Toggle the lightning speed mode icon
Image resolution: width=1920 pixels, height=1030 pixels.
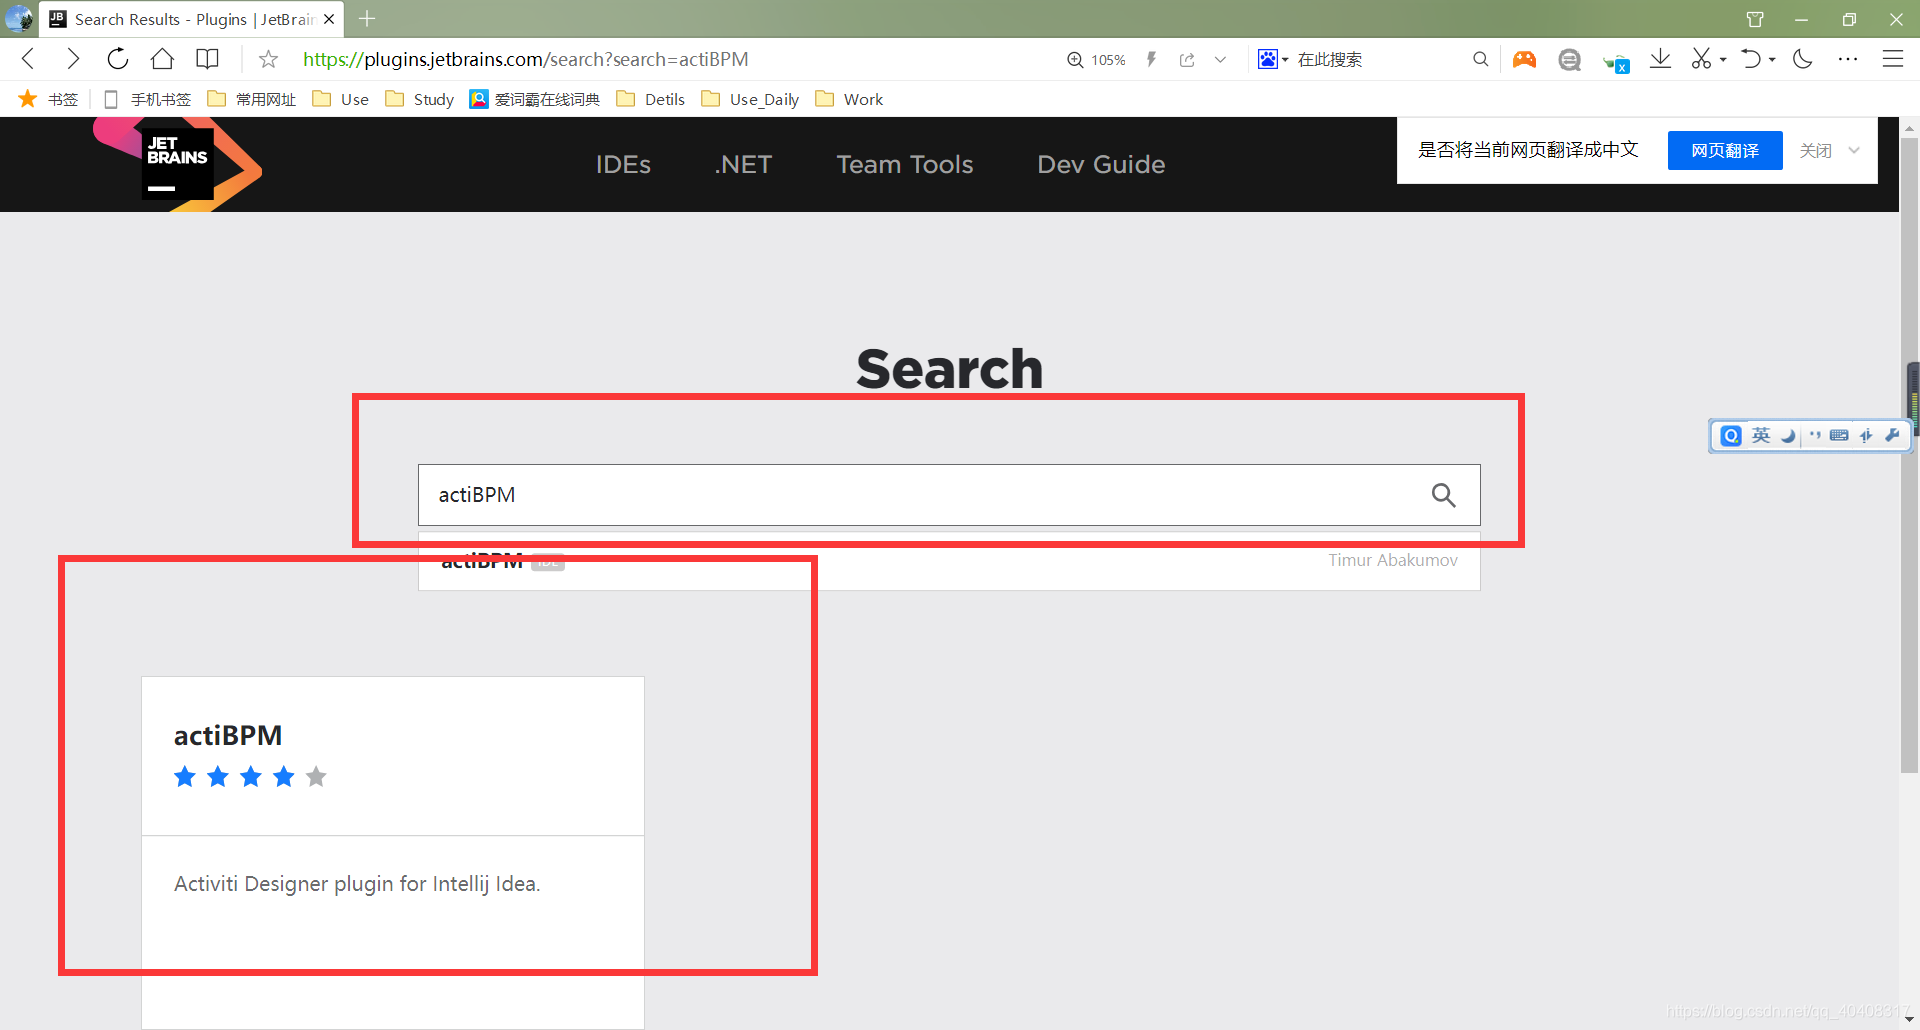pos(1151,60)
